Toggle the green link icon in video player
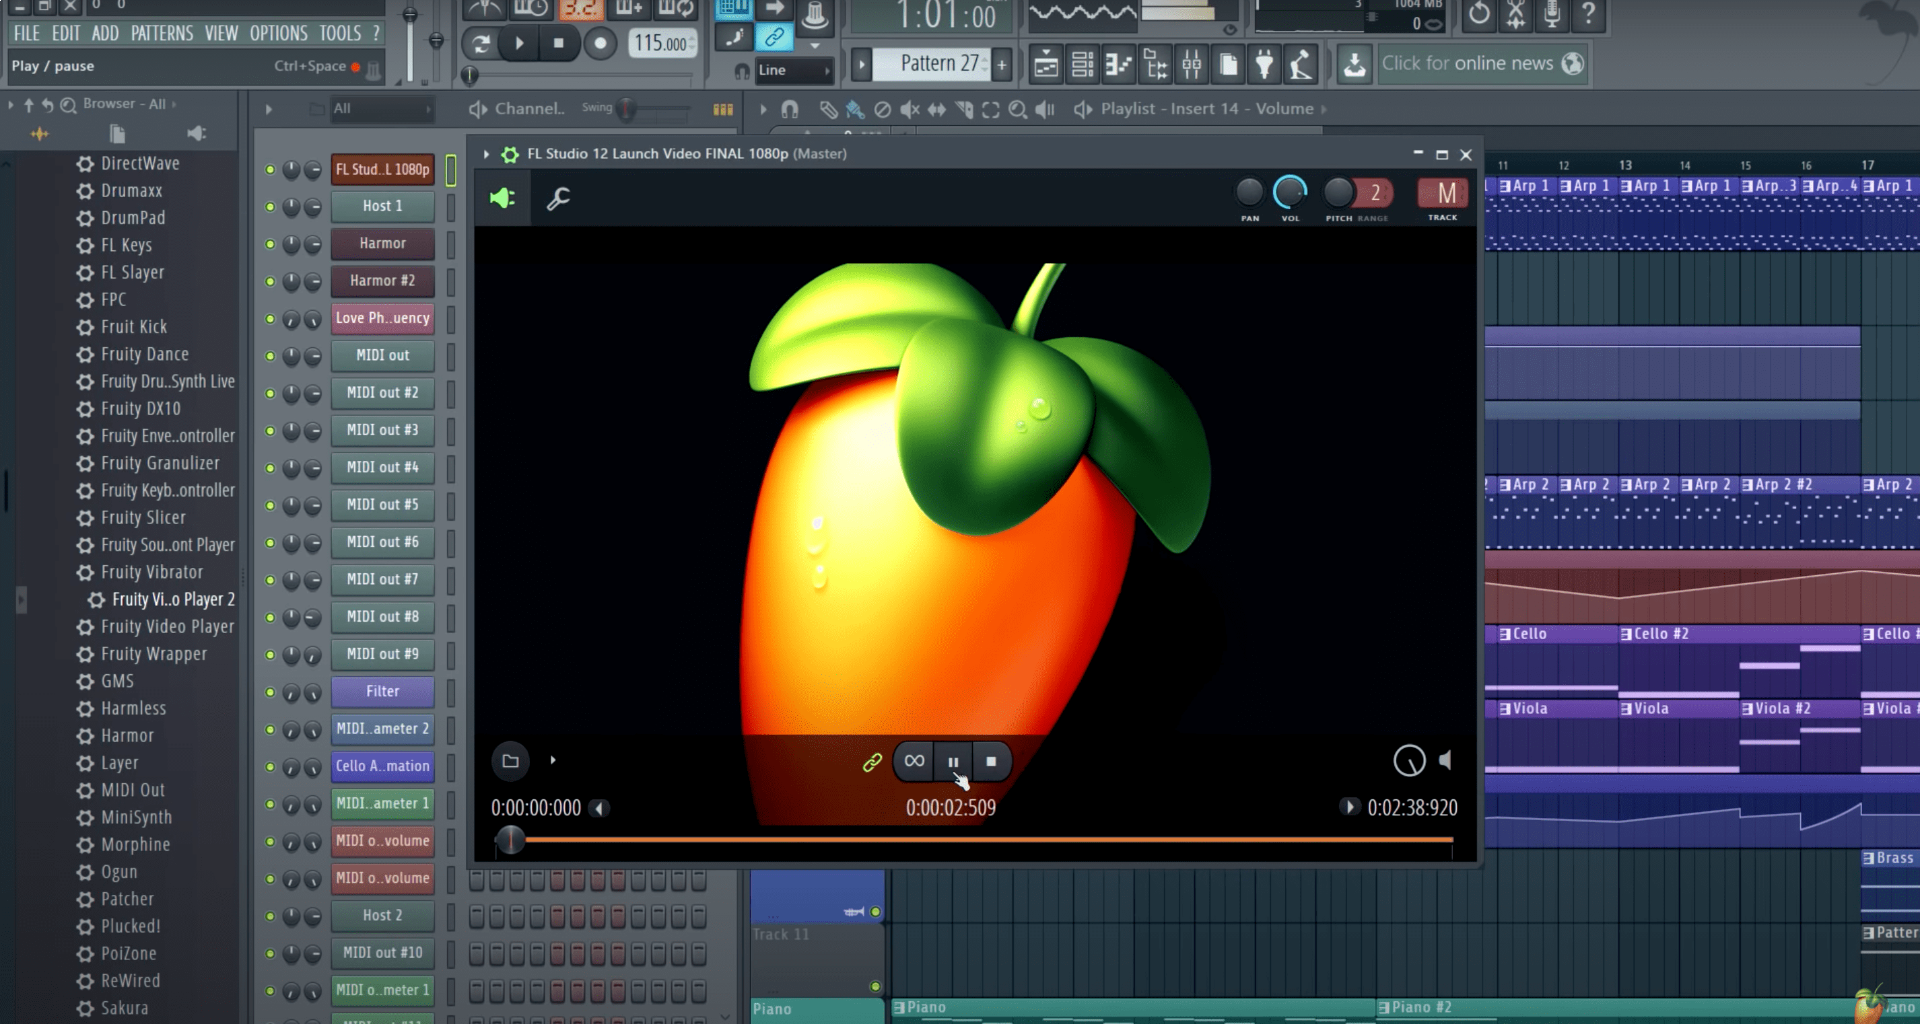The width and height of the screenshot is (1920, 1024). 872,762
